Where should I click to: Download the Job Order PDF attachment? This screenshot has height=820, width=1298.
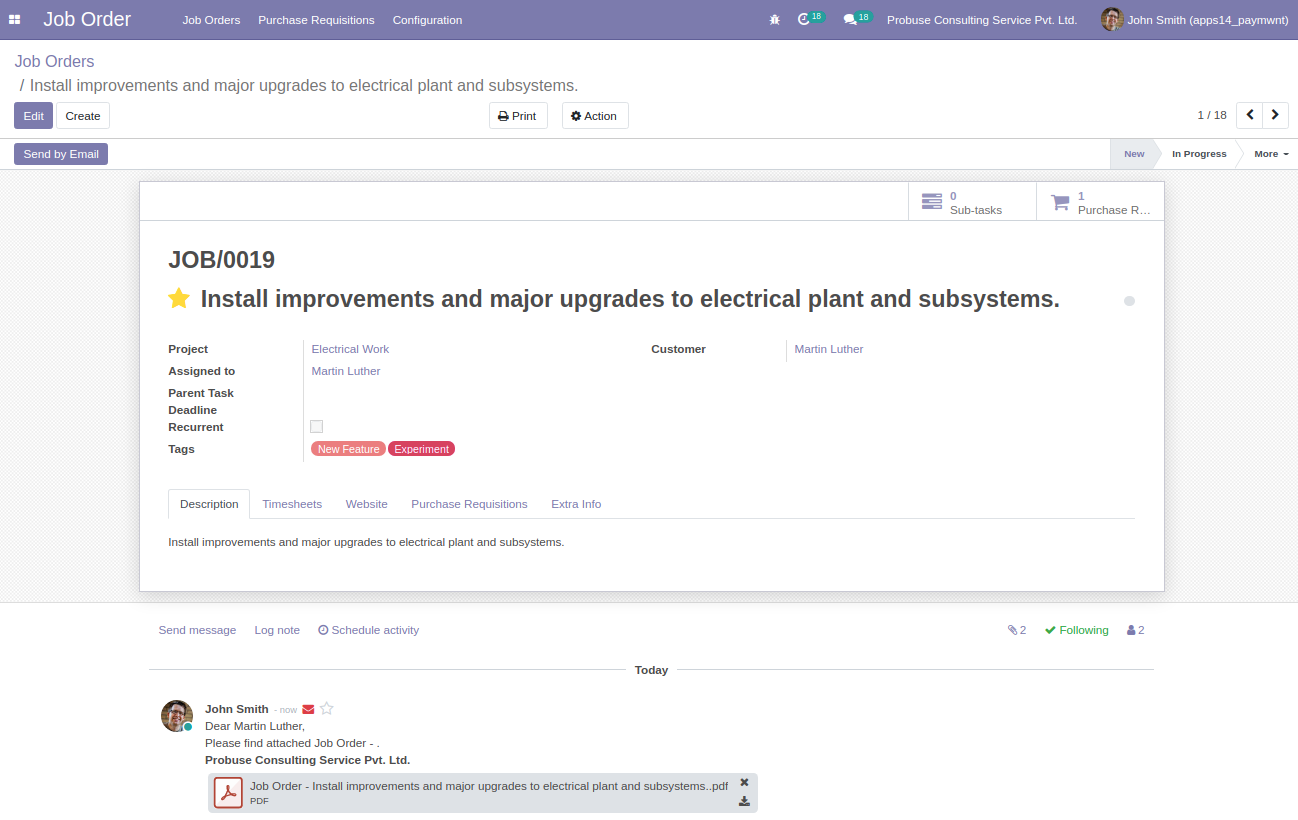click(744, 801)
